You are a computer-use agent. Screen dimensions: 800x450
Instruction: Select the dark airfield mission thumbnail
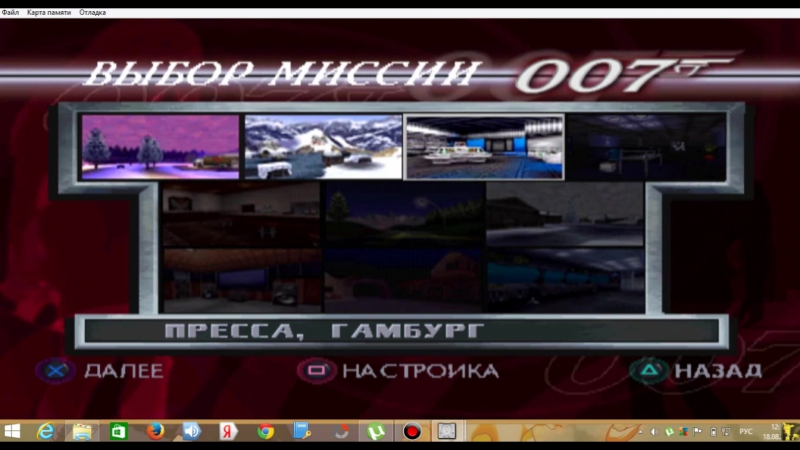point(565,215)
